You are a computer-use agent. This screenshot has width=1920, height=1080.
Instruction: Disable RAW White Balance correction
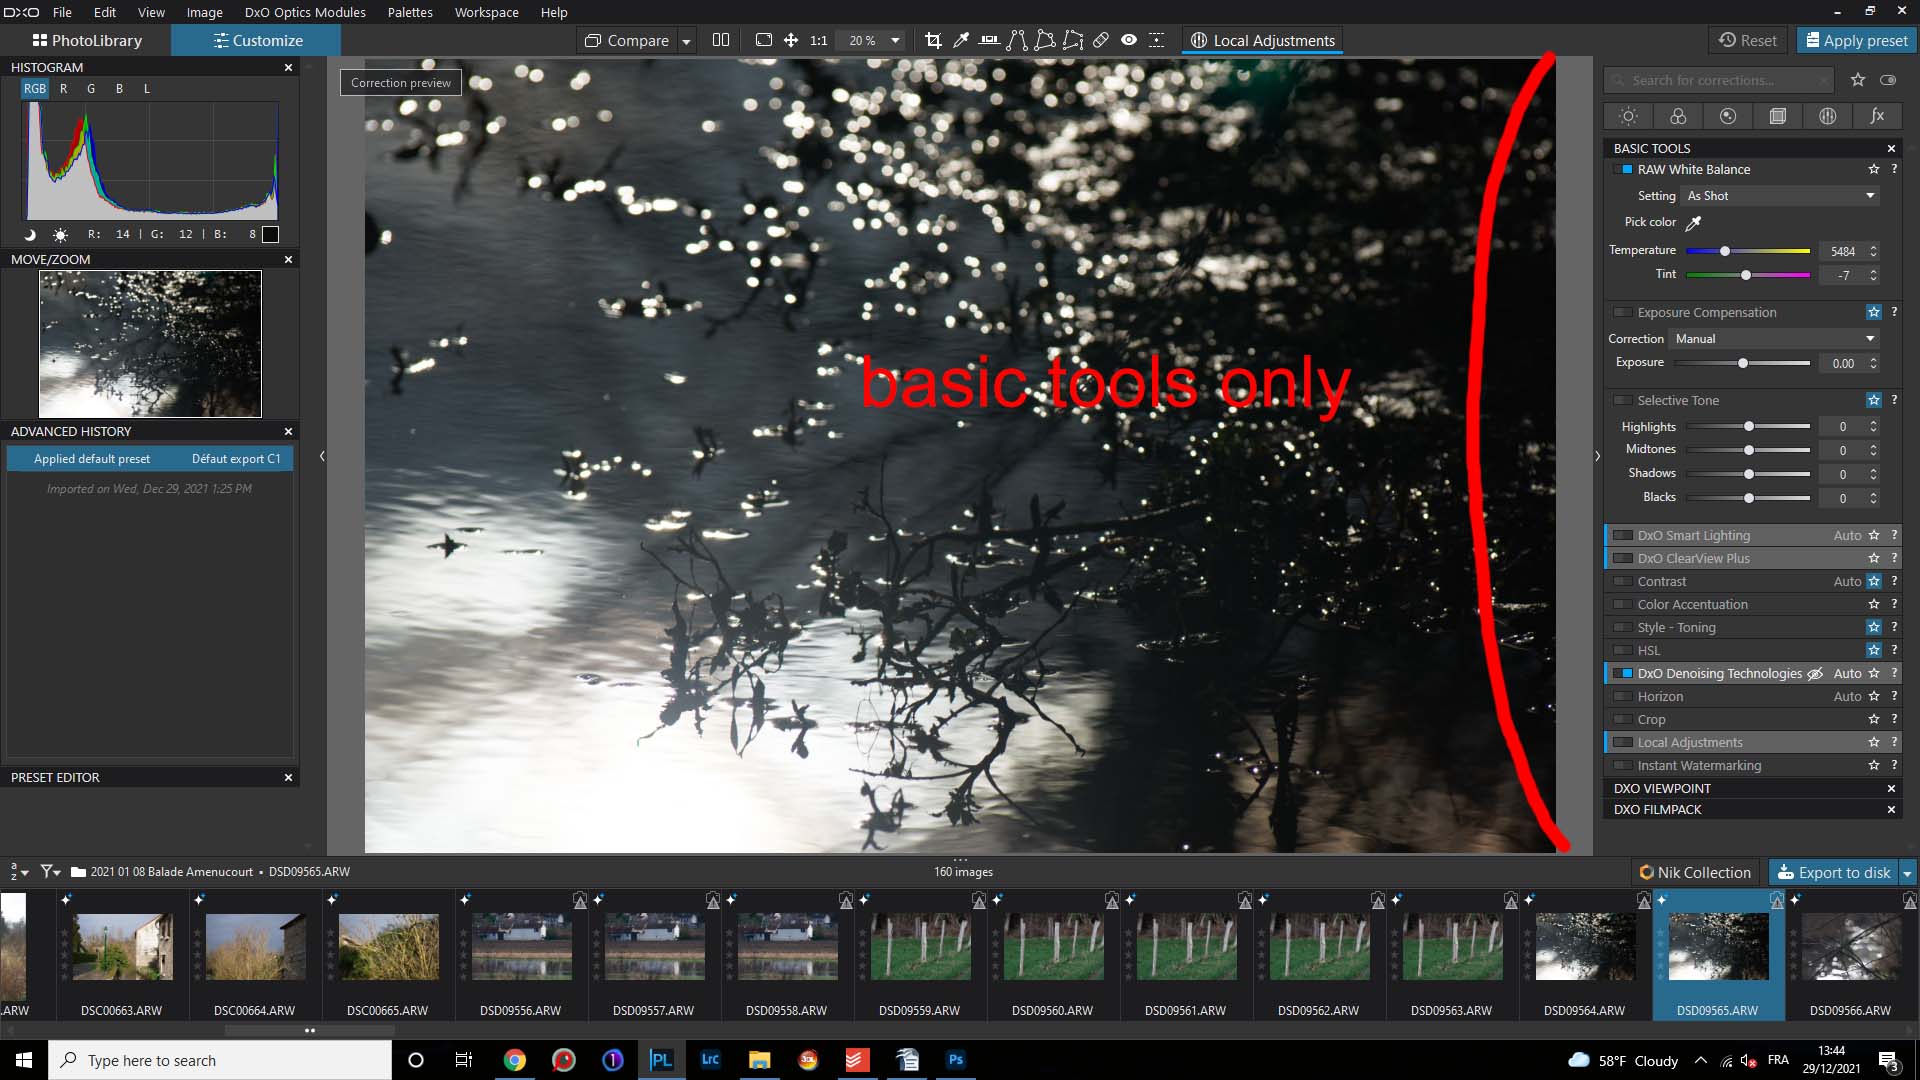[1626, 169]
